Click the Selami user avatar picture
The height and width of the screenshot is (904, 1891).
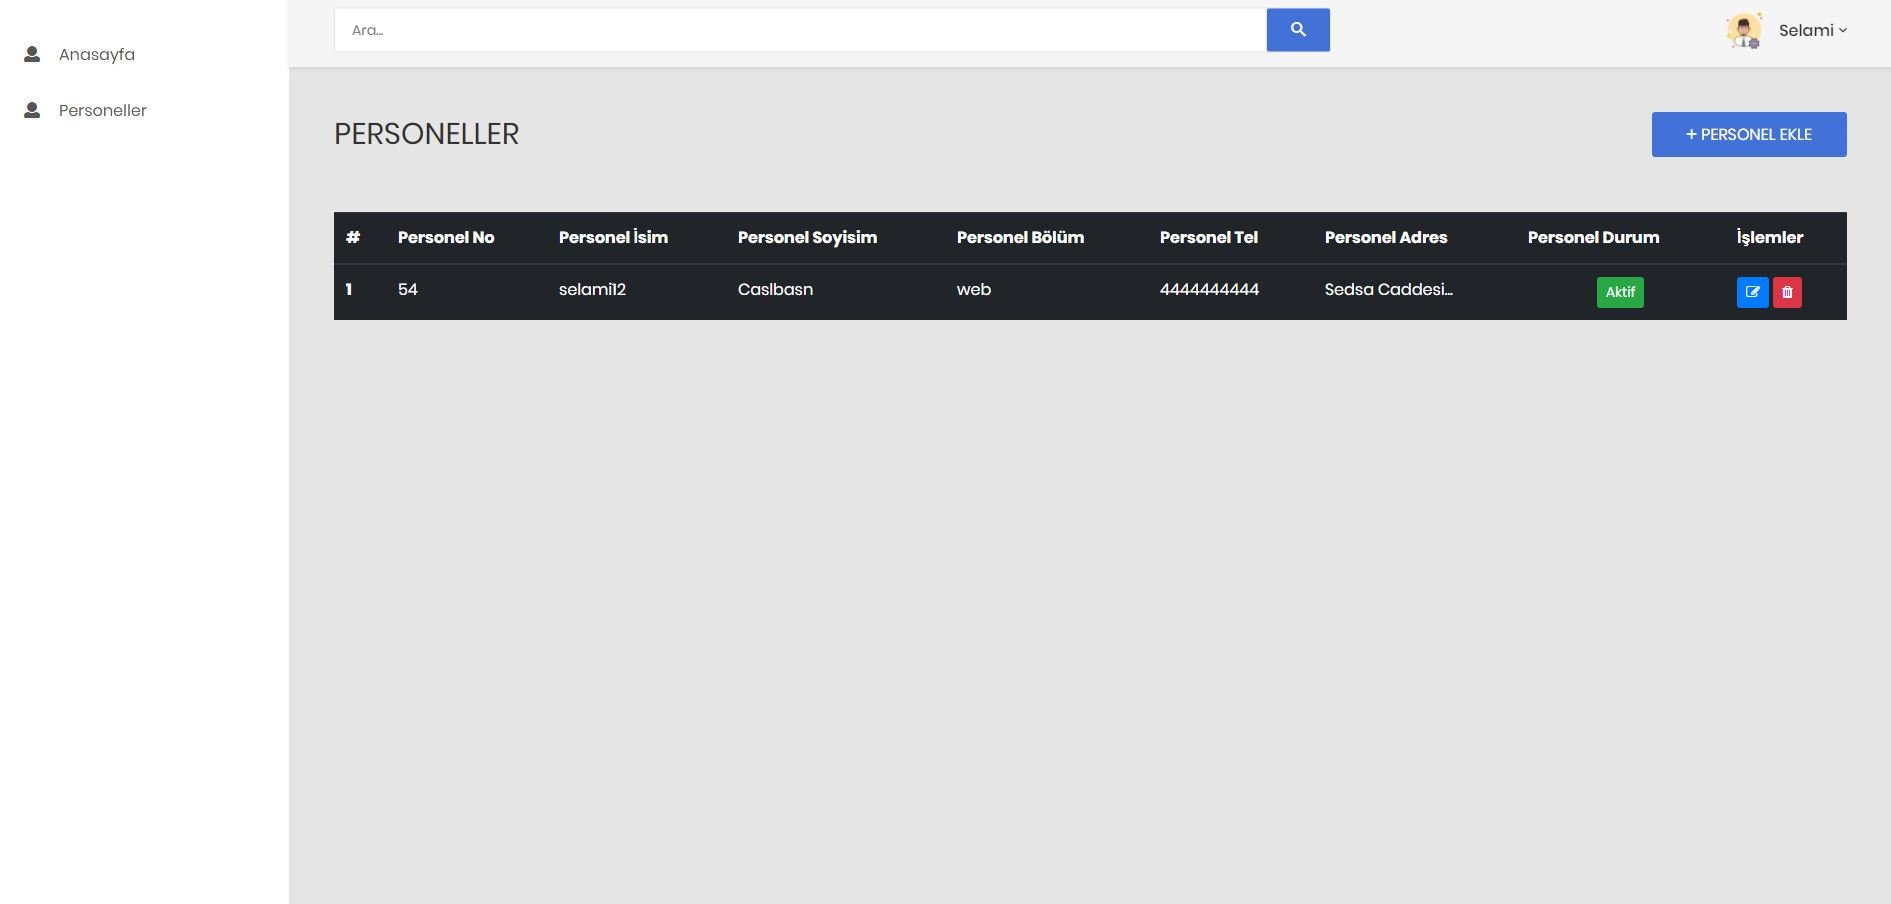(x=1744, y=30)
